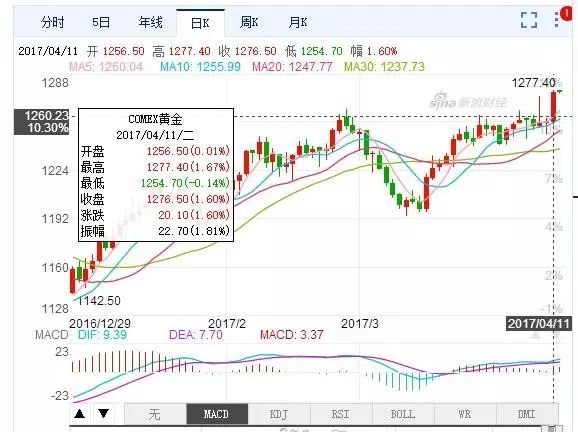Image resolution: width=578 pixels, height=432 pixels.
Task: Click the 2017/2 date axis label
Action: tap(227, 324)
